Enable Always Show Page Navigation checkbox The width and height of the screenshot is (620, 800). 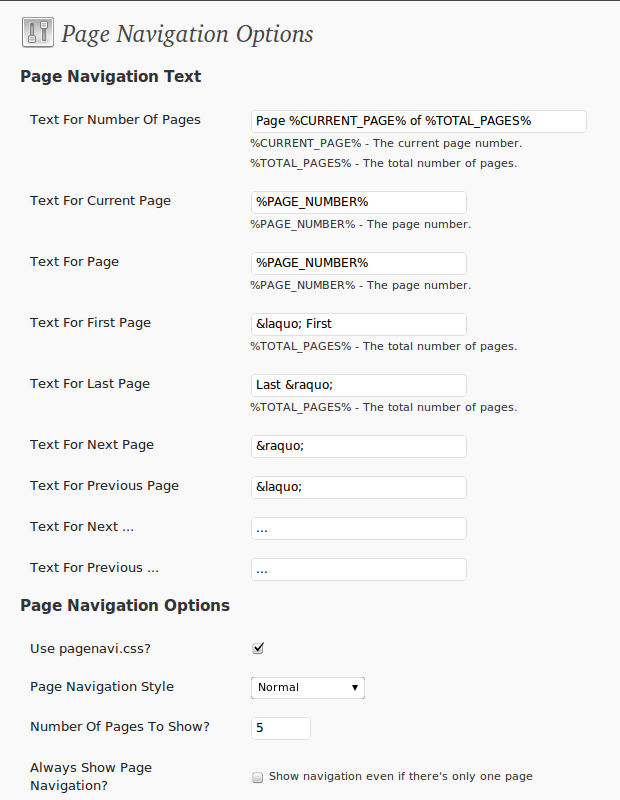pyautogui.click(x=258, y=777)
